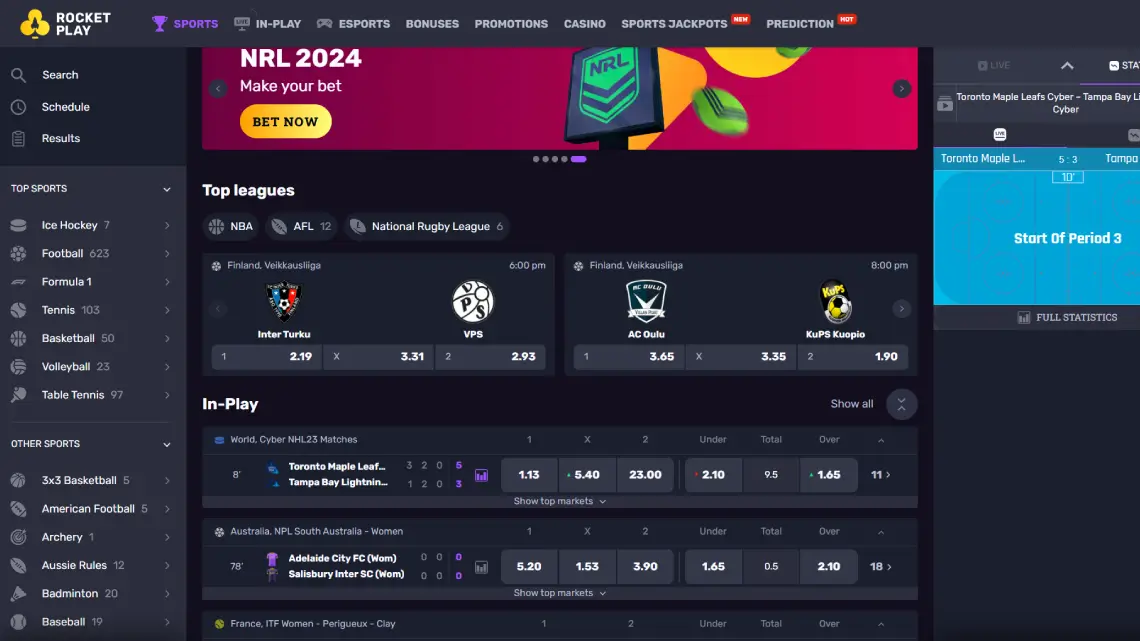The image size is (1140, 641).
Task: Expand Show top markets under Toronto match
Action: click(x=559, y=501)
